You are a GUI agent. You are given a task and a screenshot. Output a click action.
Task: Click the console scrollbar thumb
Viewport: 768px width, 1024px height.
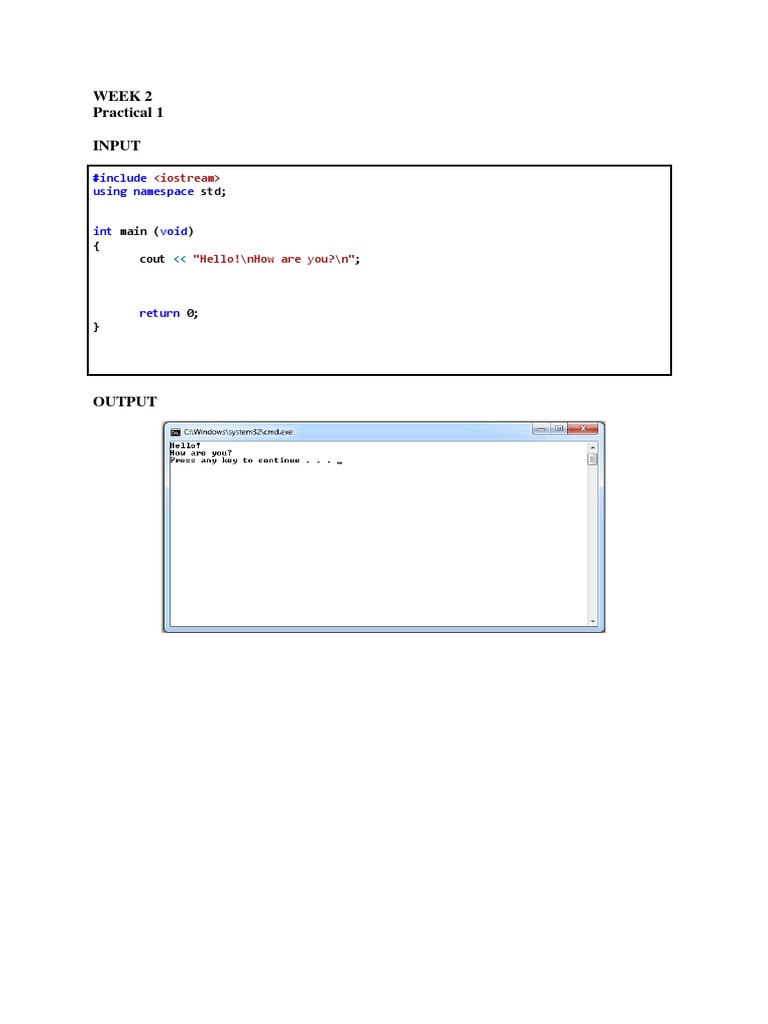592,459
